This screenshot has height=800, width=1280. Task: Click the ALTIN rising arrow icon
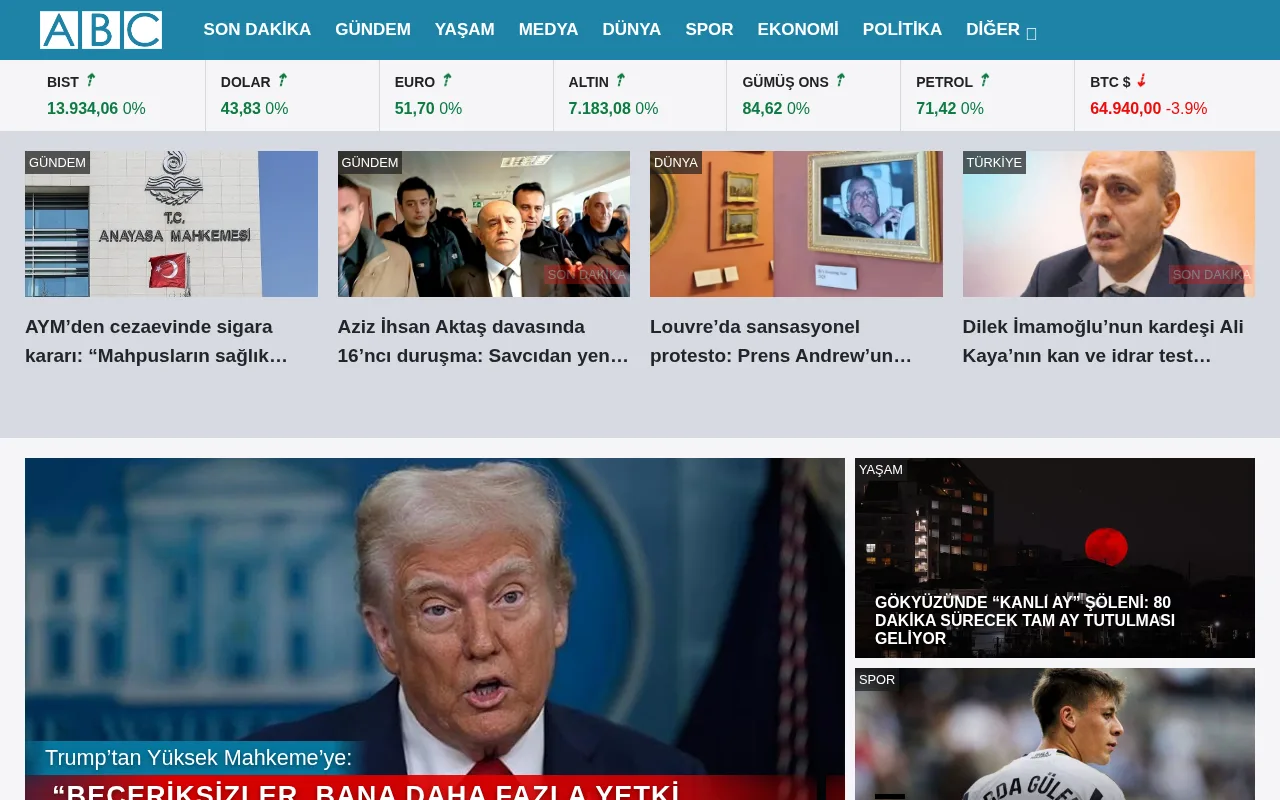coord(620,79)
